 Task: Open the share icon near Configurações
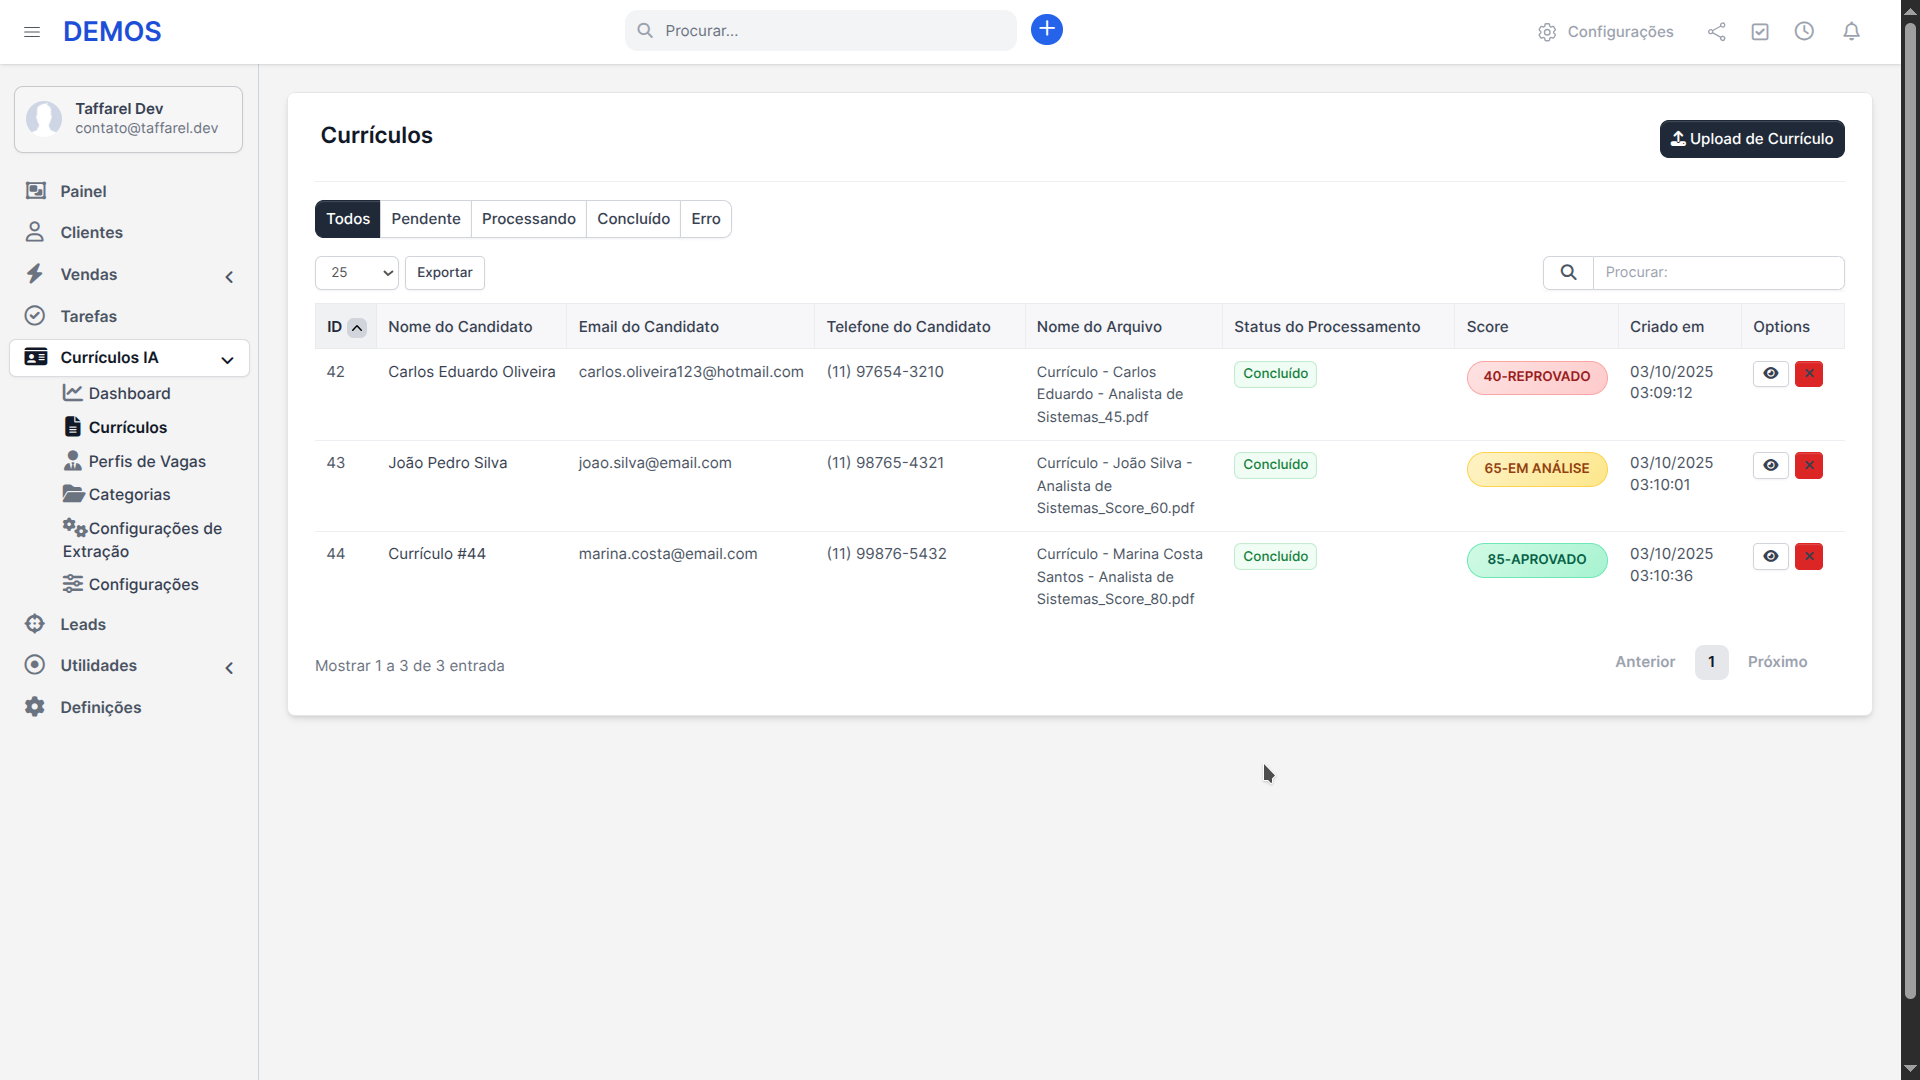coord(1717,31)
